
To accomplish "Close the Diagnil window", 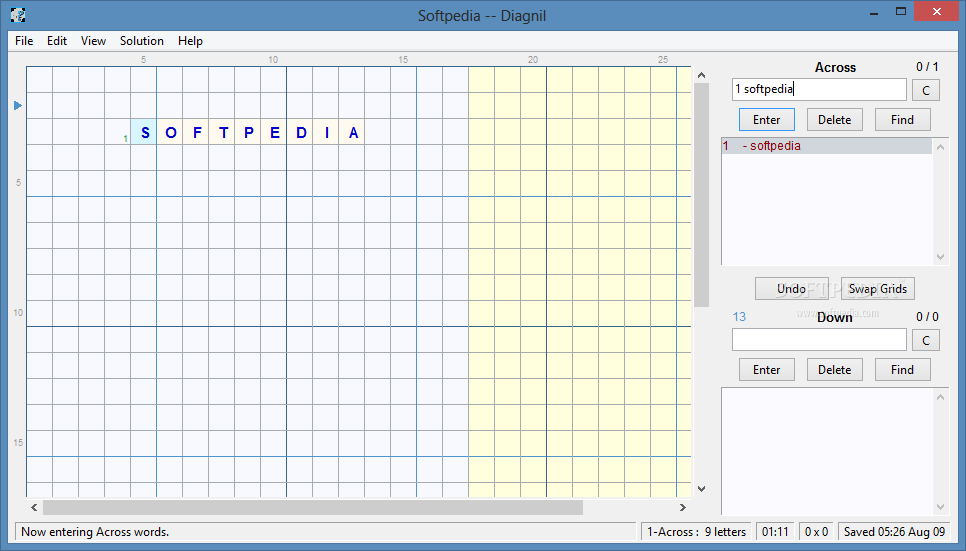I will pos(936,12).
